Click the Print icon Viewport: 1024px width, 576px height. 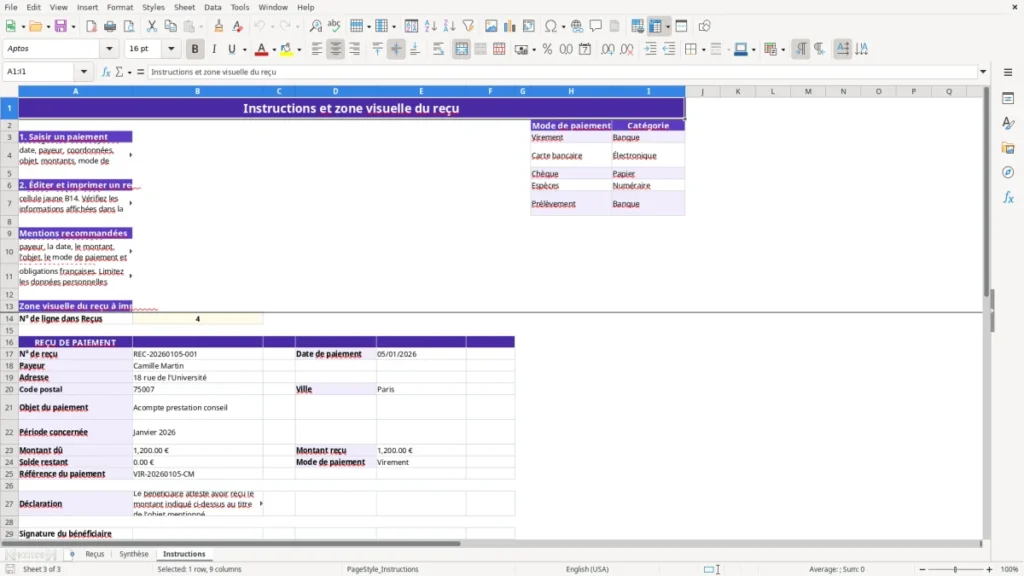(110, 26)
